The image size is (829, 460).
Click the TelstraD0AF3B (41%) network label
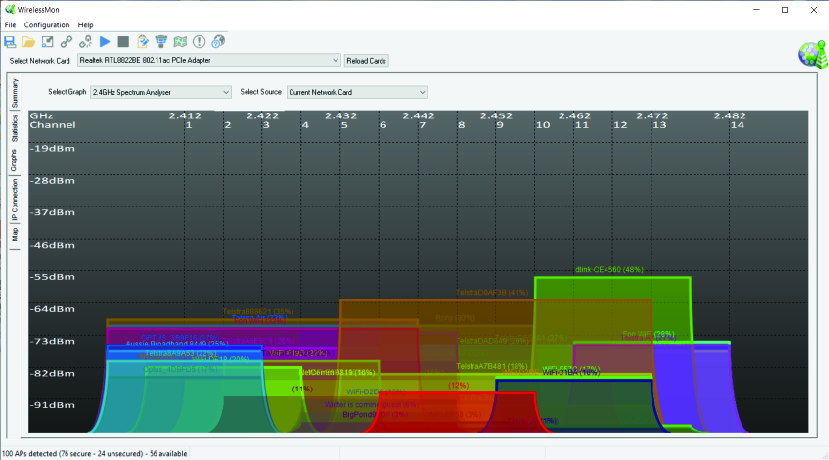[492, 292]
